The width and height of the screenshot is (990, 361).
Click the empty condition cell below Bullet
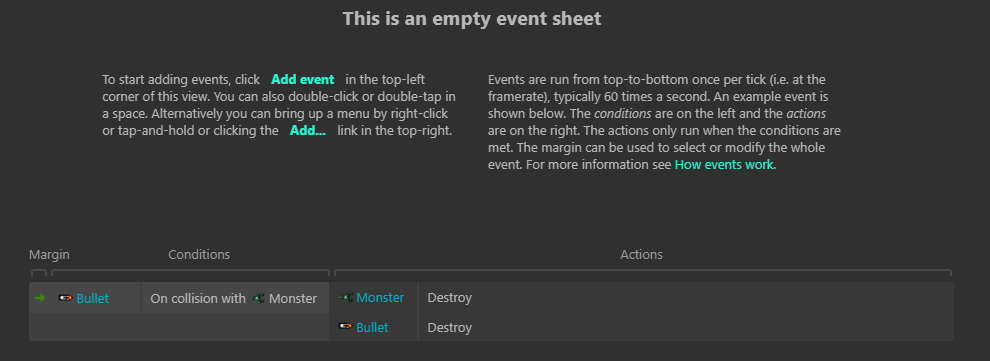click(179, 327)
